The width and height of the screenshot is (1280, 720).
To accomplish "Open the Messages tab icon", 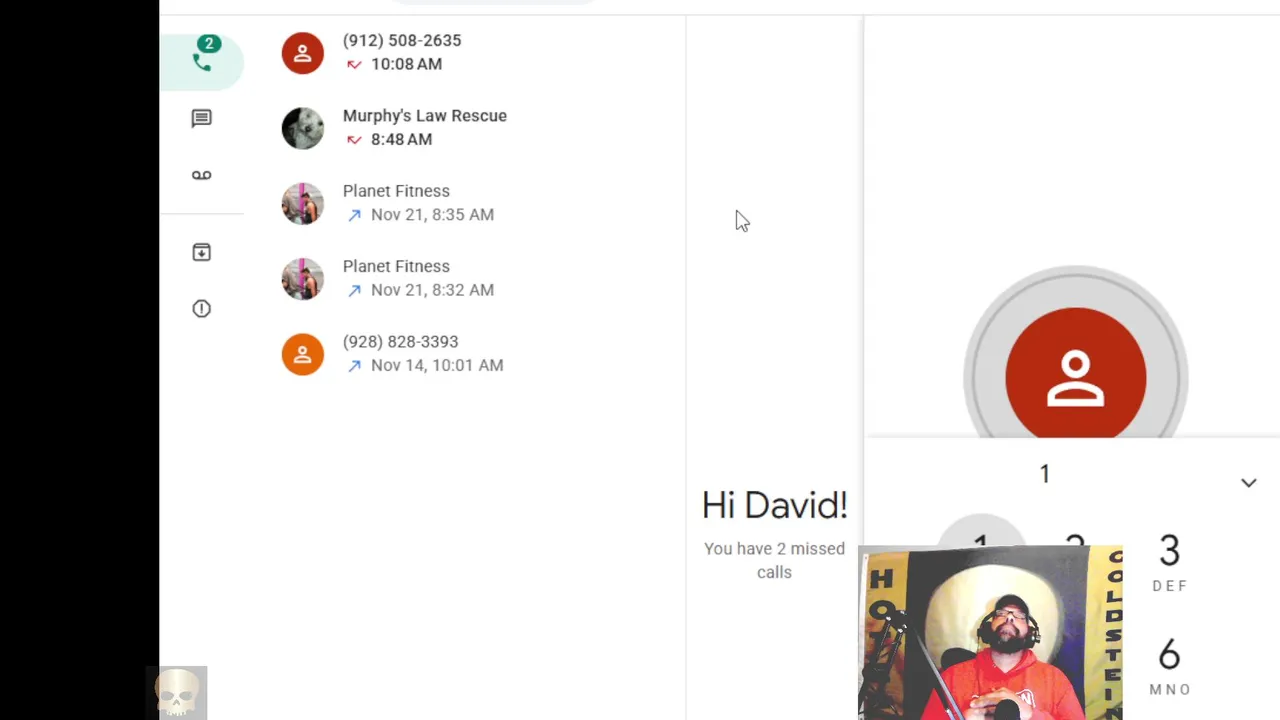I will coord(202,119).
